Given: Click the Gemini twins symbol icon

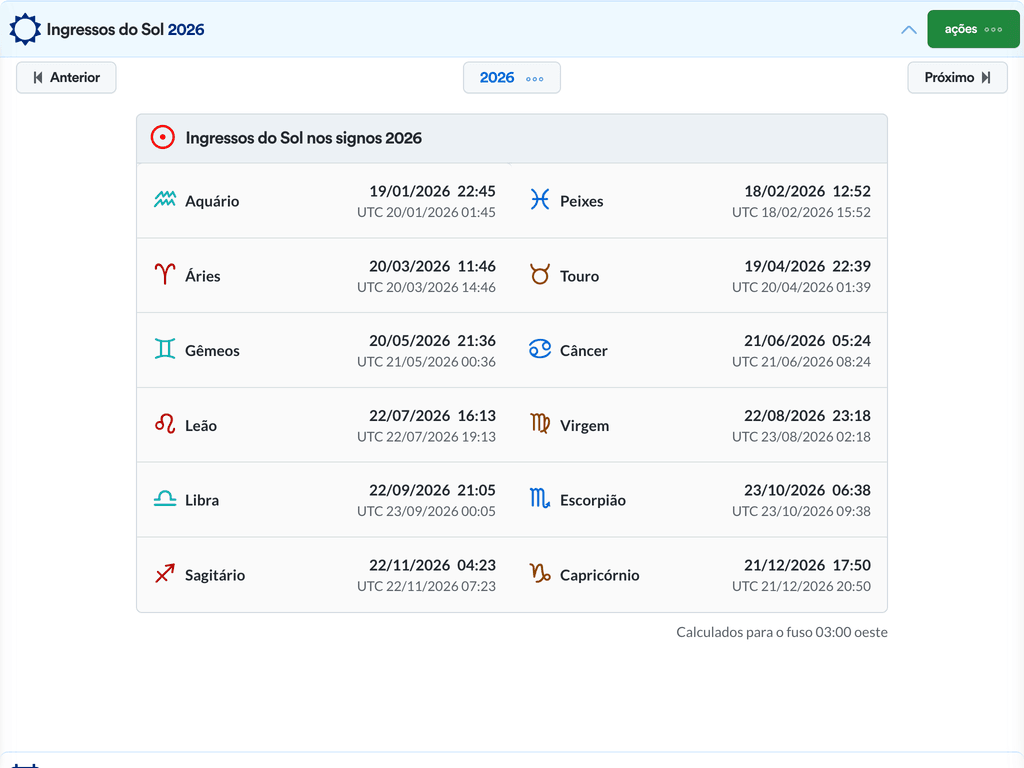Looking at the screenshot, I should 165,349.
